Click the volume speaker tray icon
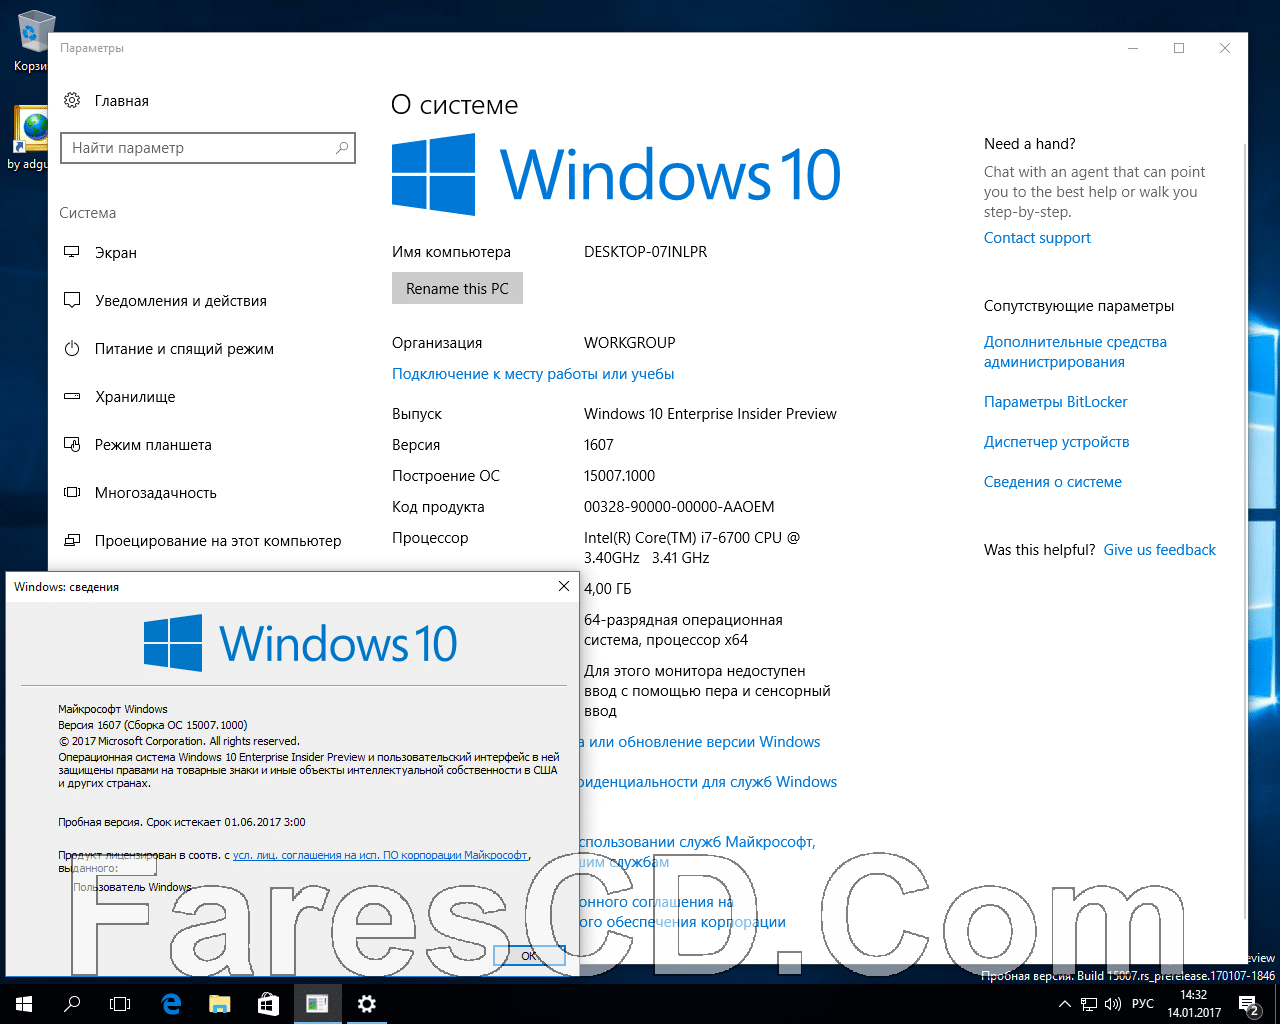 click(1113, 1004)
